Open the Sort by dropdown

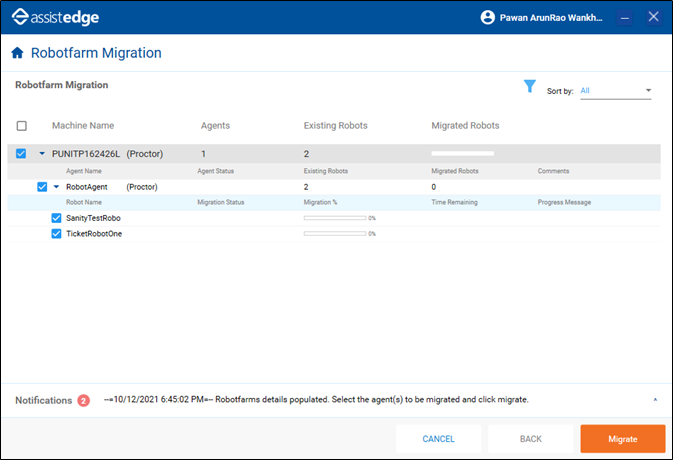pos(616,91)
